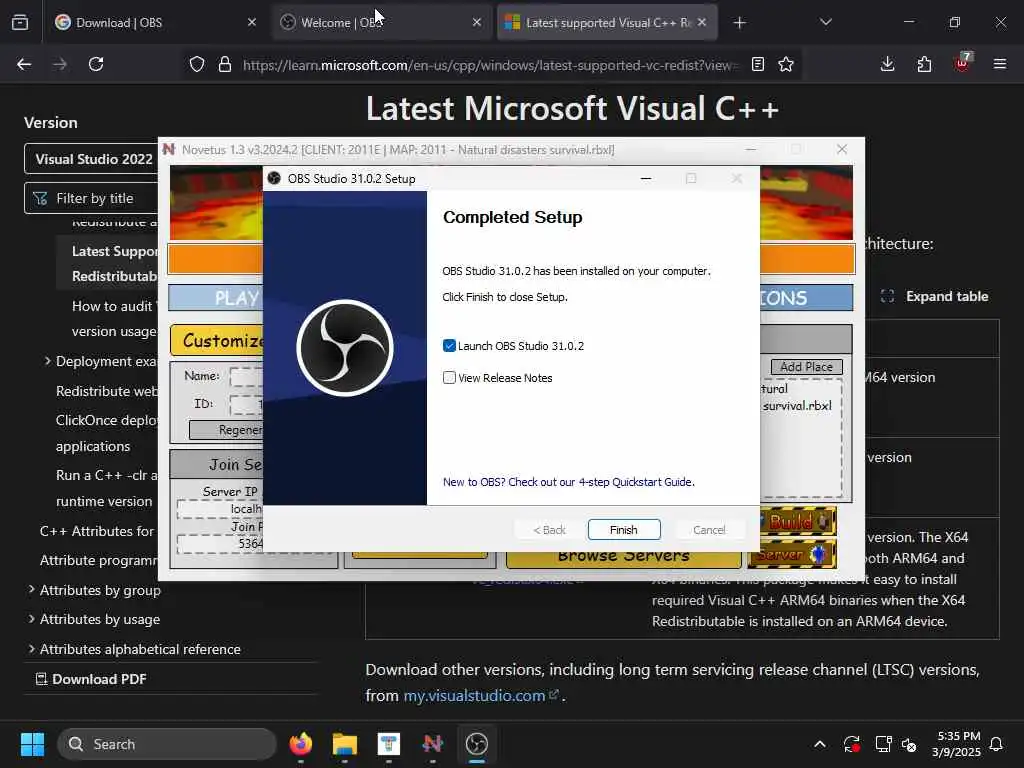Bookmark this page with the star

point(786,64)
